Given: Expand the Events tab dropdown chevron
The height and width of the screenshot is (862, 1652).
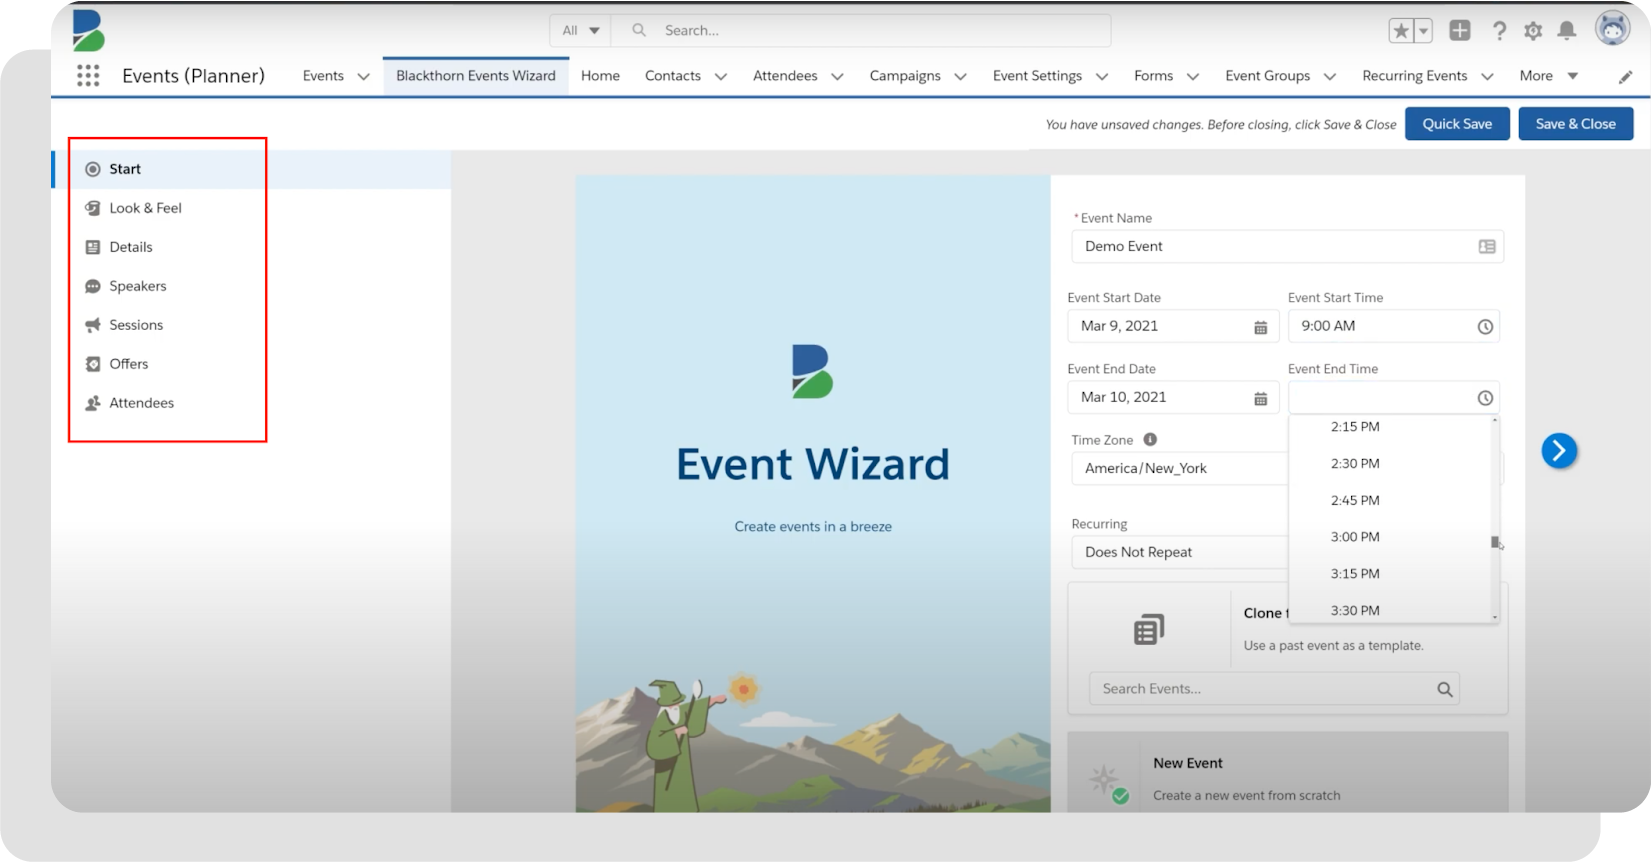Looking at the screenshot, I should point(363,76).
